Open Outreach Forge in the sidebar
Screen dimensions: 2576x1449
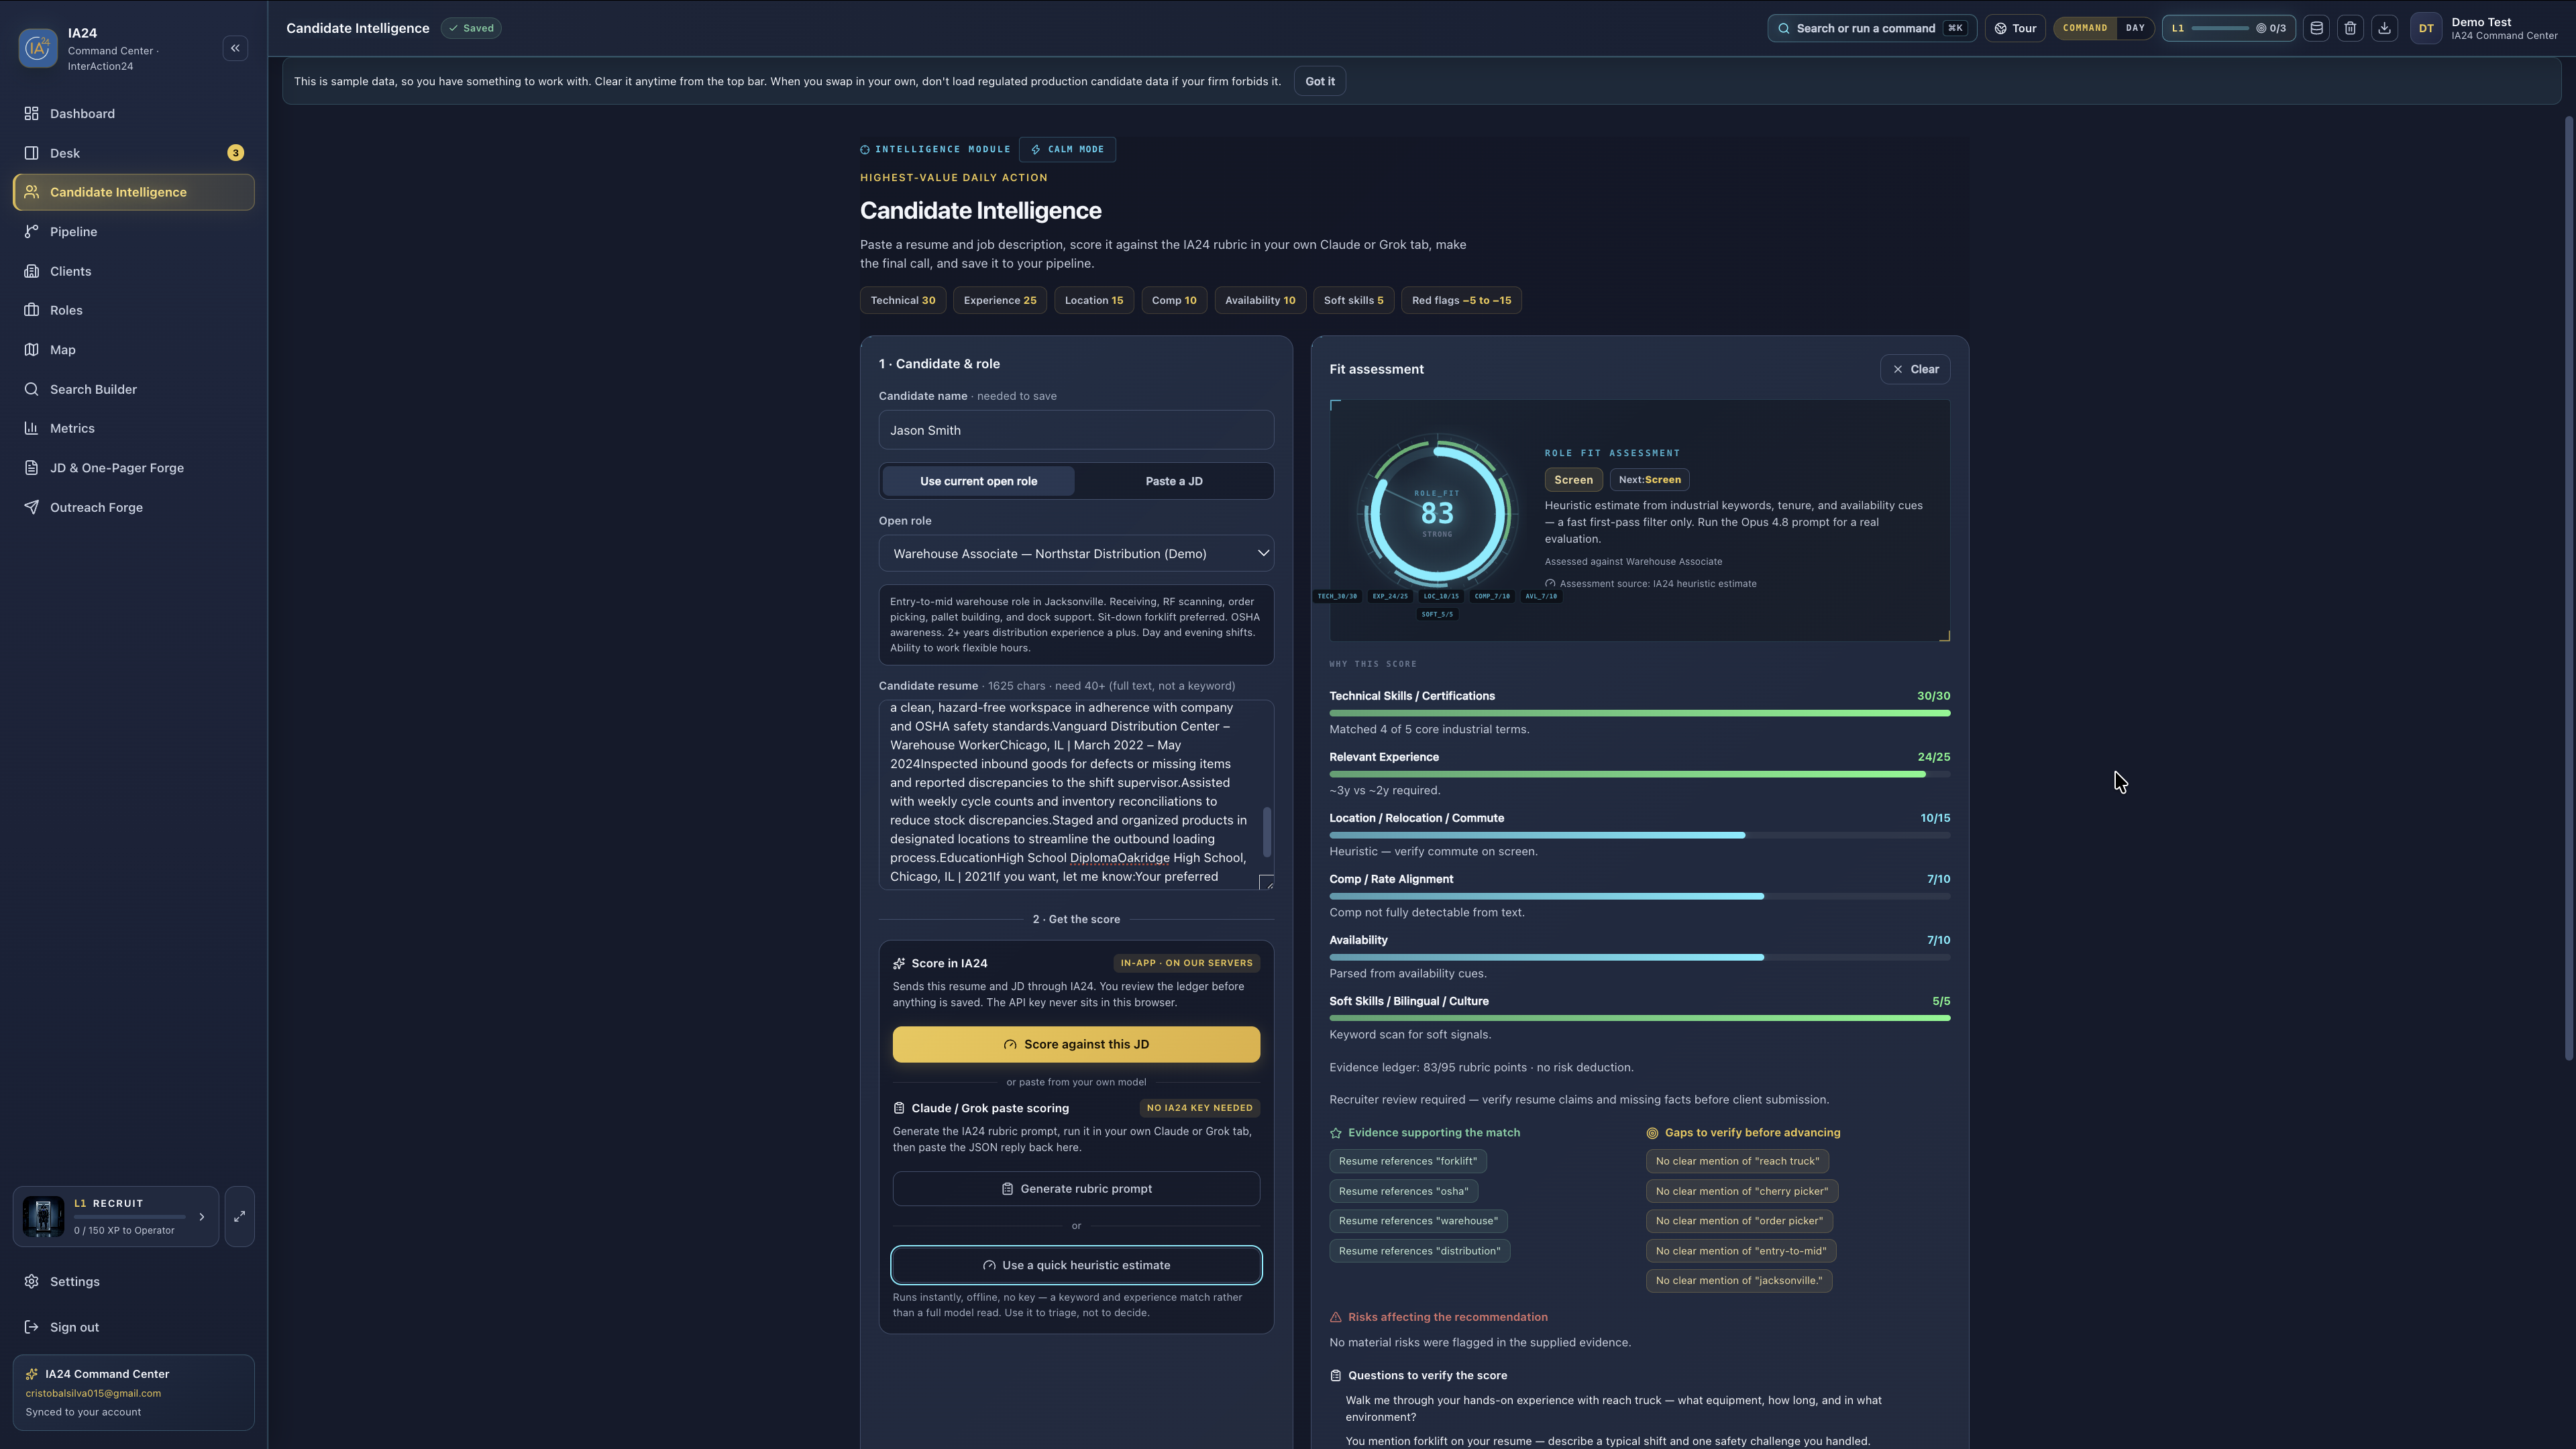coord(134,507)
